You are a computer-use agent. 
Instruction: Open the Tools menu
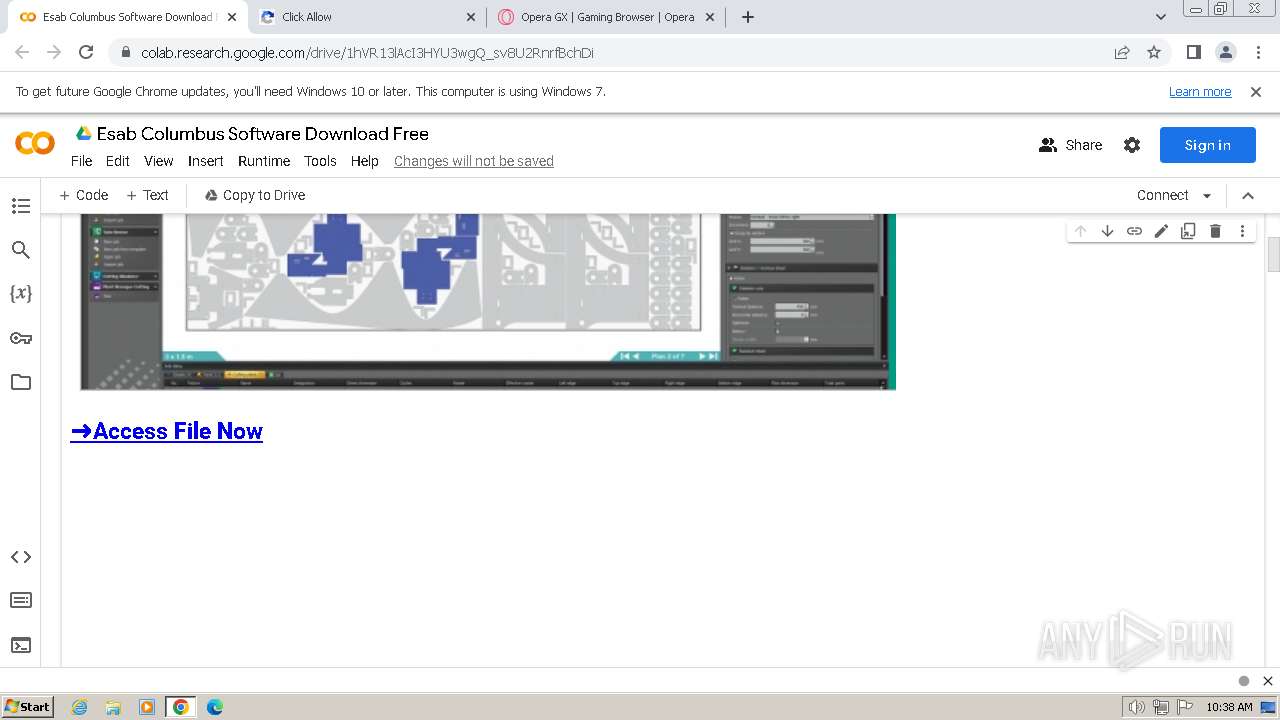(320, 161)
